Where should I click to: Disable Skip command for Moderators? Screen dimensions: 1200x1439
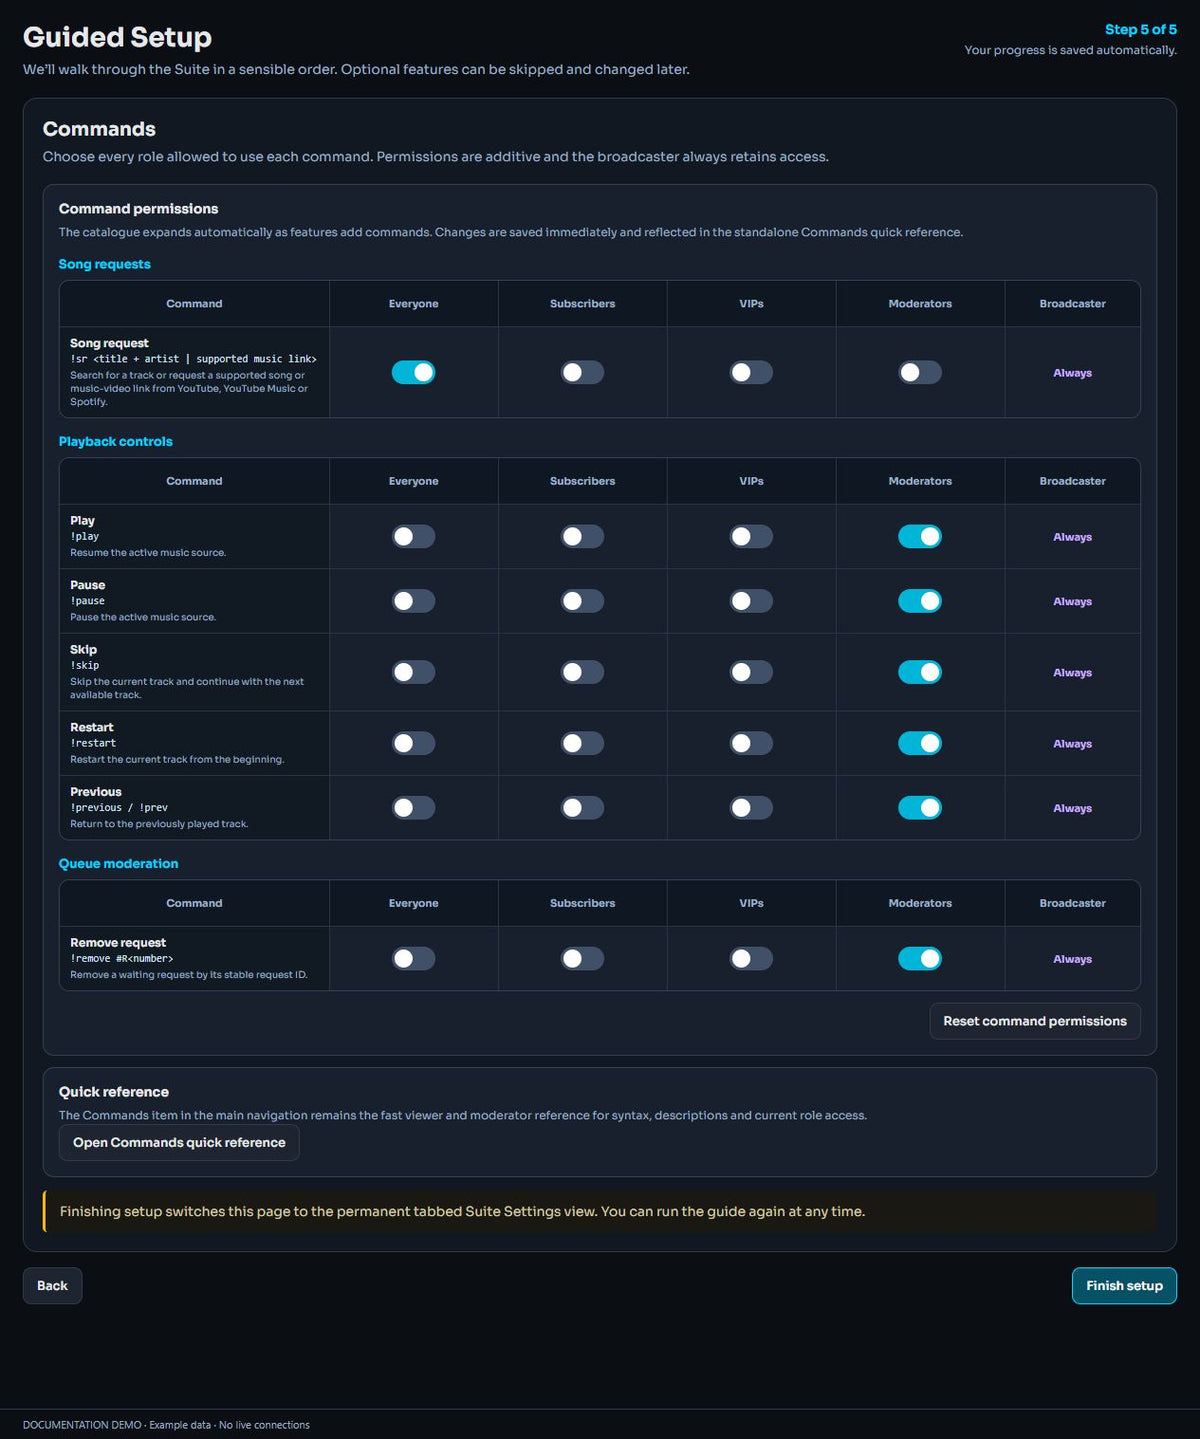click(920, 672)
